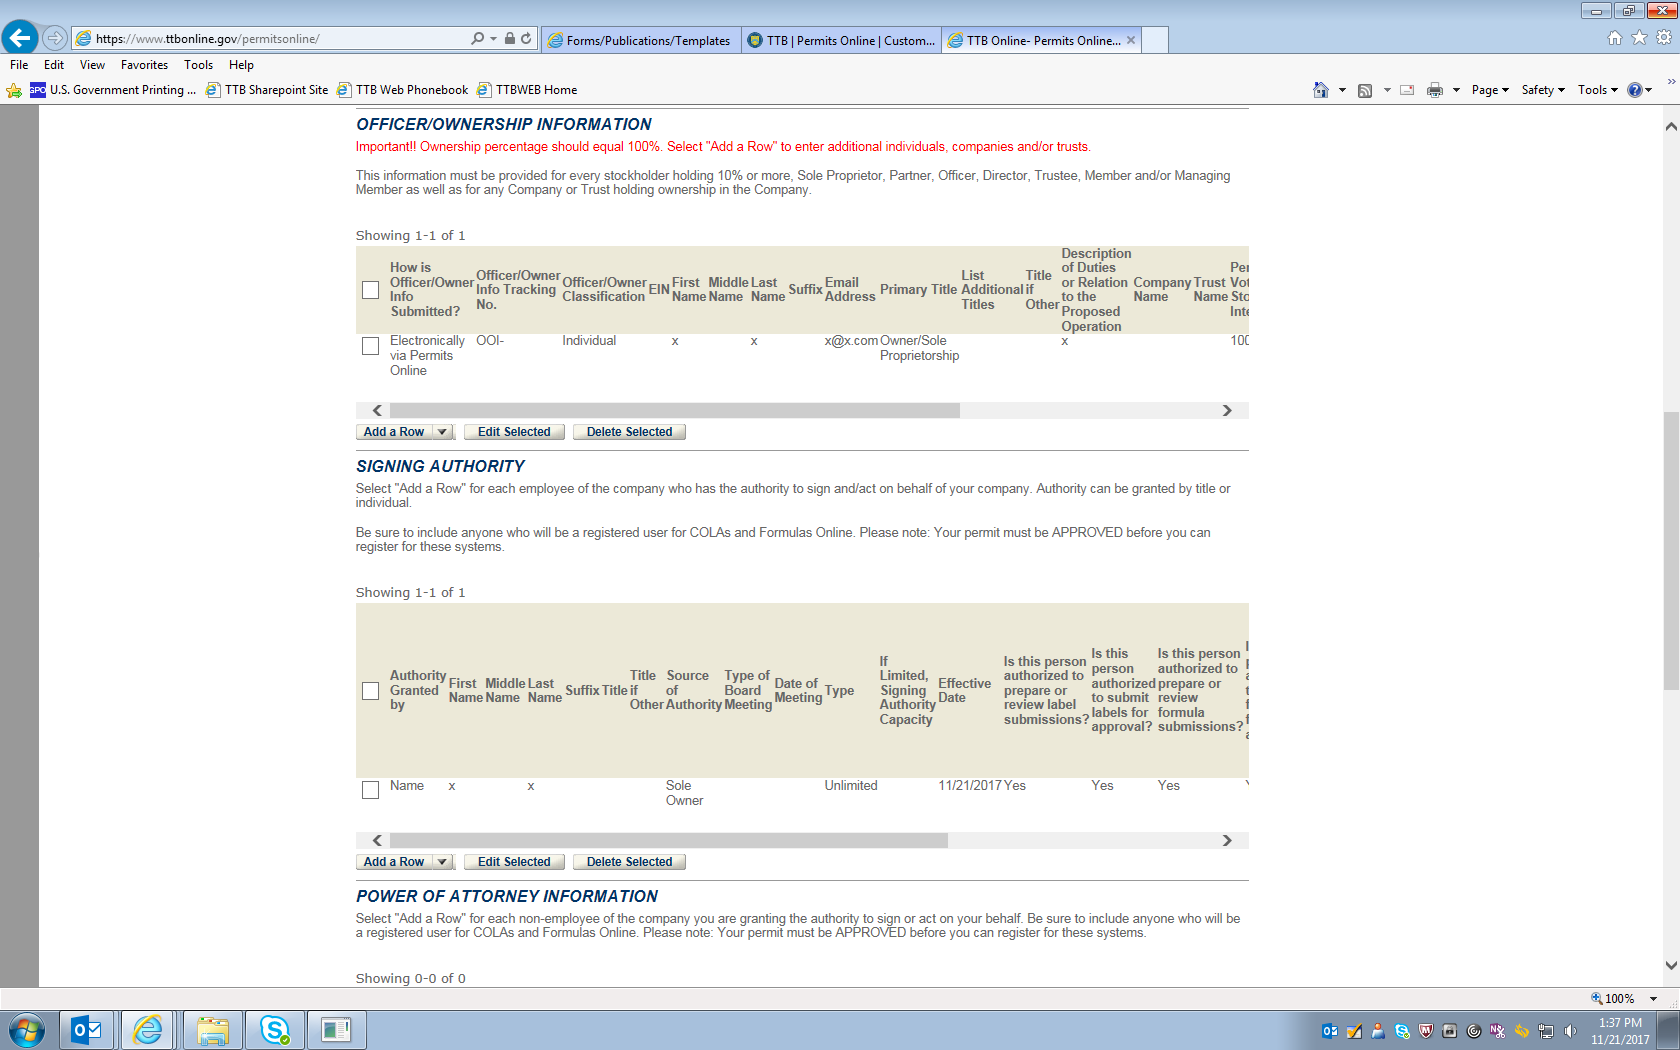This screenshot has width=1680, height=1050.
Task: Open the View menu
Action: [92, 65]
